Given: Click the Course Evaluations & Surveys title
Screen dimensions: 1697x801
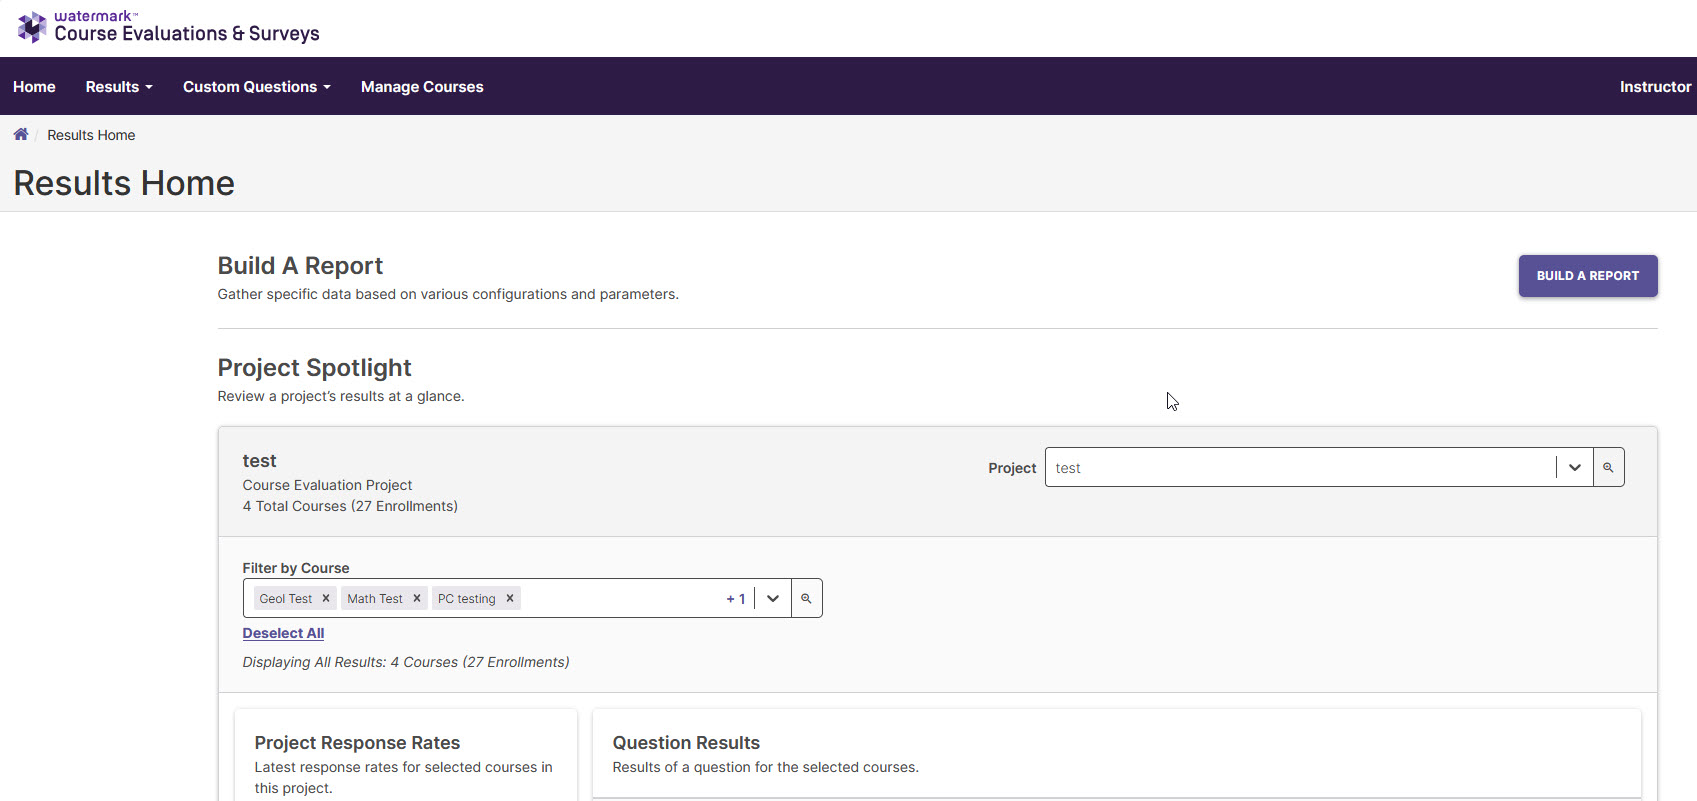Looking at the screenshot, I should coord(187,33).
